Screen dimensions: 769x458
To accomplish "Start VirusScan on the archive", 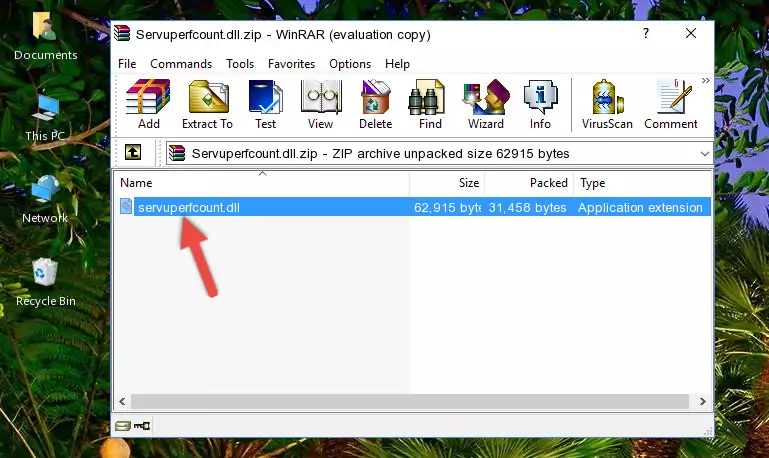I will pos(607,104).
